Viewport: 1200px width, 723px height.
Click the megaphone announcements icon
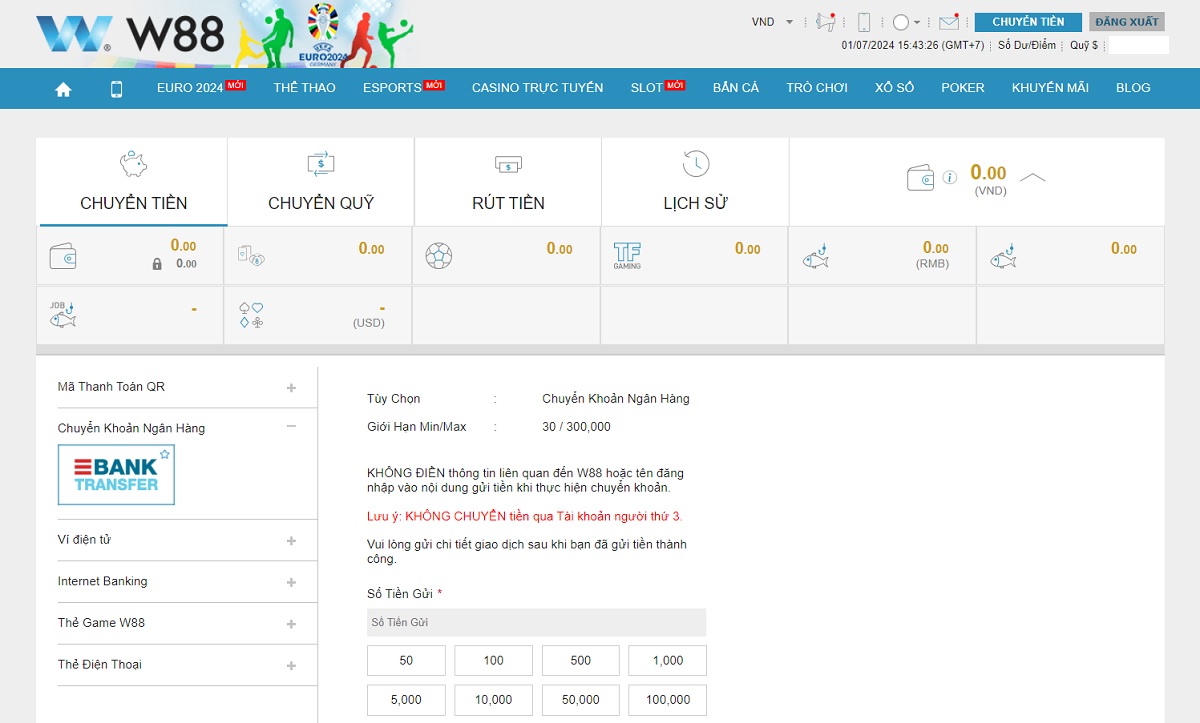[824, 20]
